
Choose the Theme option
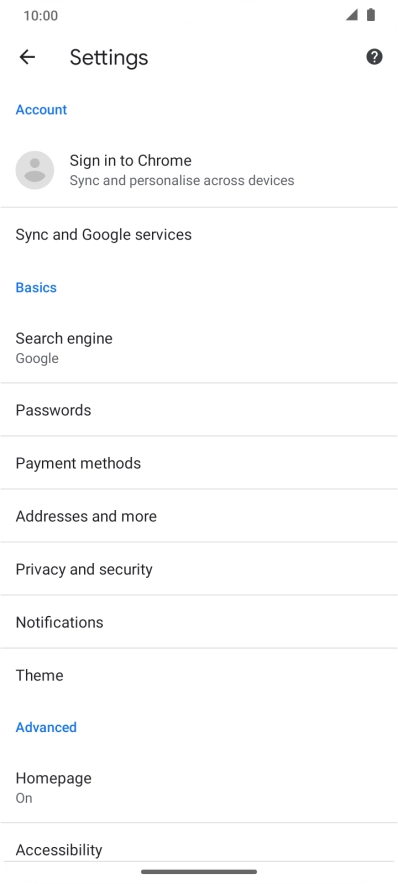199,675
